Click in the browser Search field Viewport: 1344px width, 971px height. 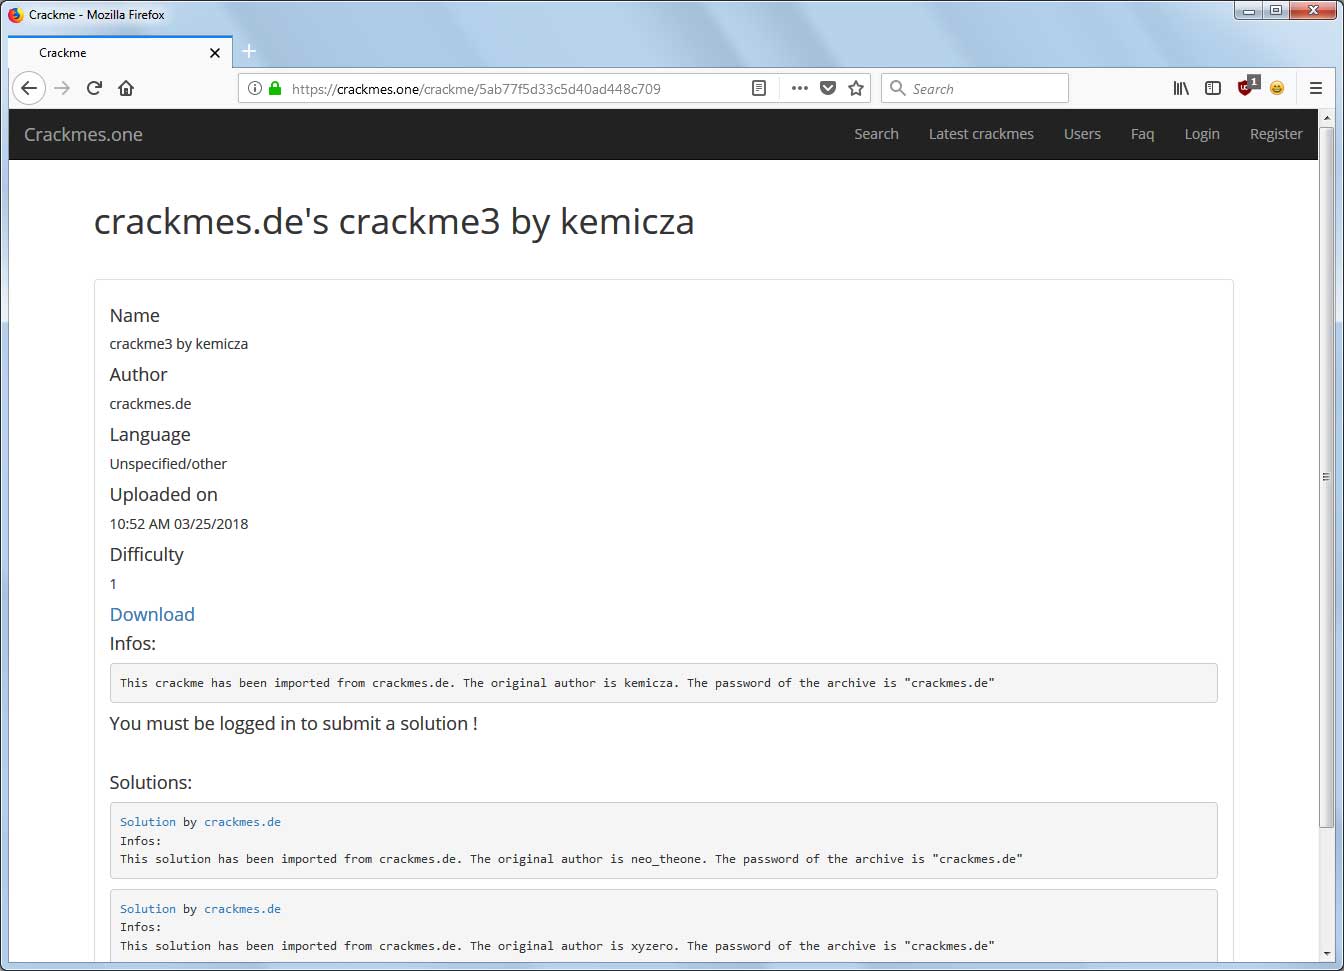point(985,88)
